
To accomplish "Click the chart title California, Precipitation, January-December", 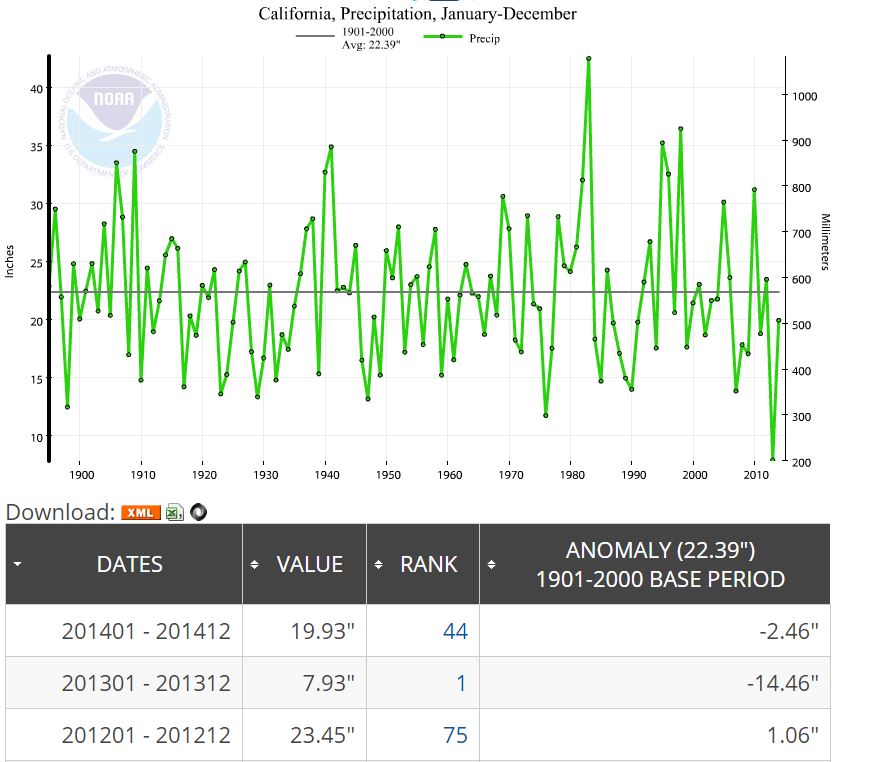I will [x=417, y=14].
